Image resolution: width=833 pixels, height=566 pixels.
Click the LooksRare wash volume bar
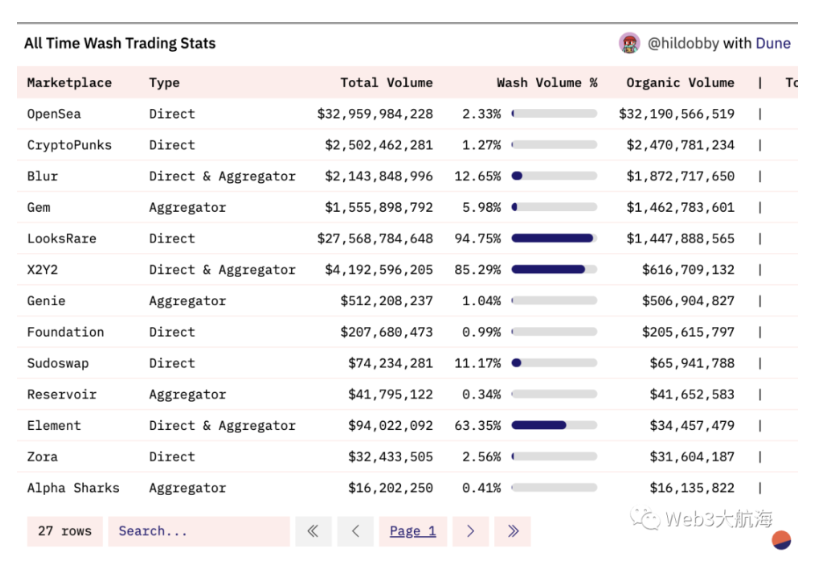(554, 238)
